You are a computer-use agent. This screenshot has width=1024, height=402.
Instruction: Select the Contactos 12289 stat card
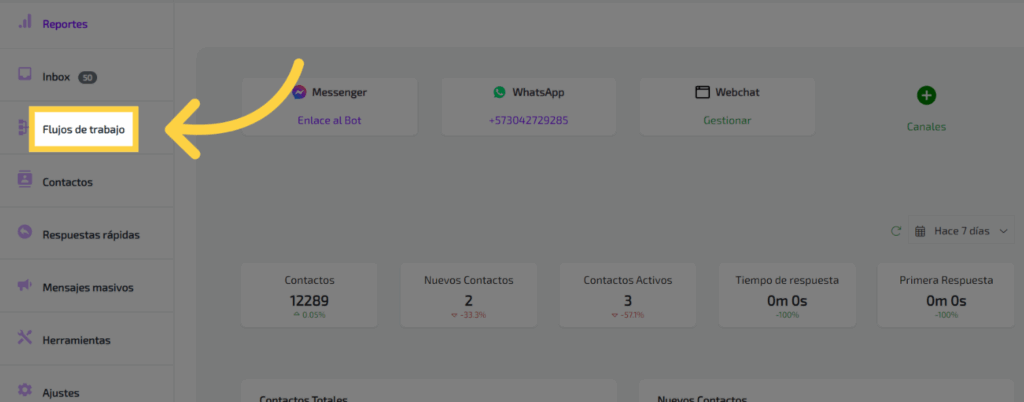(x=309, y=295)
